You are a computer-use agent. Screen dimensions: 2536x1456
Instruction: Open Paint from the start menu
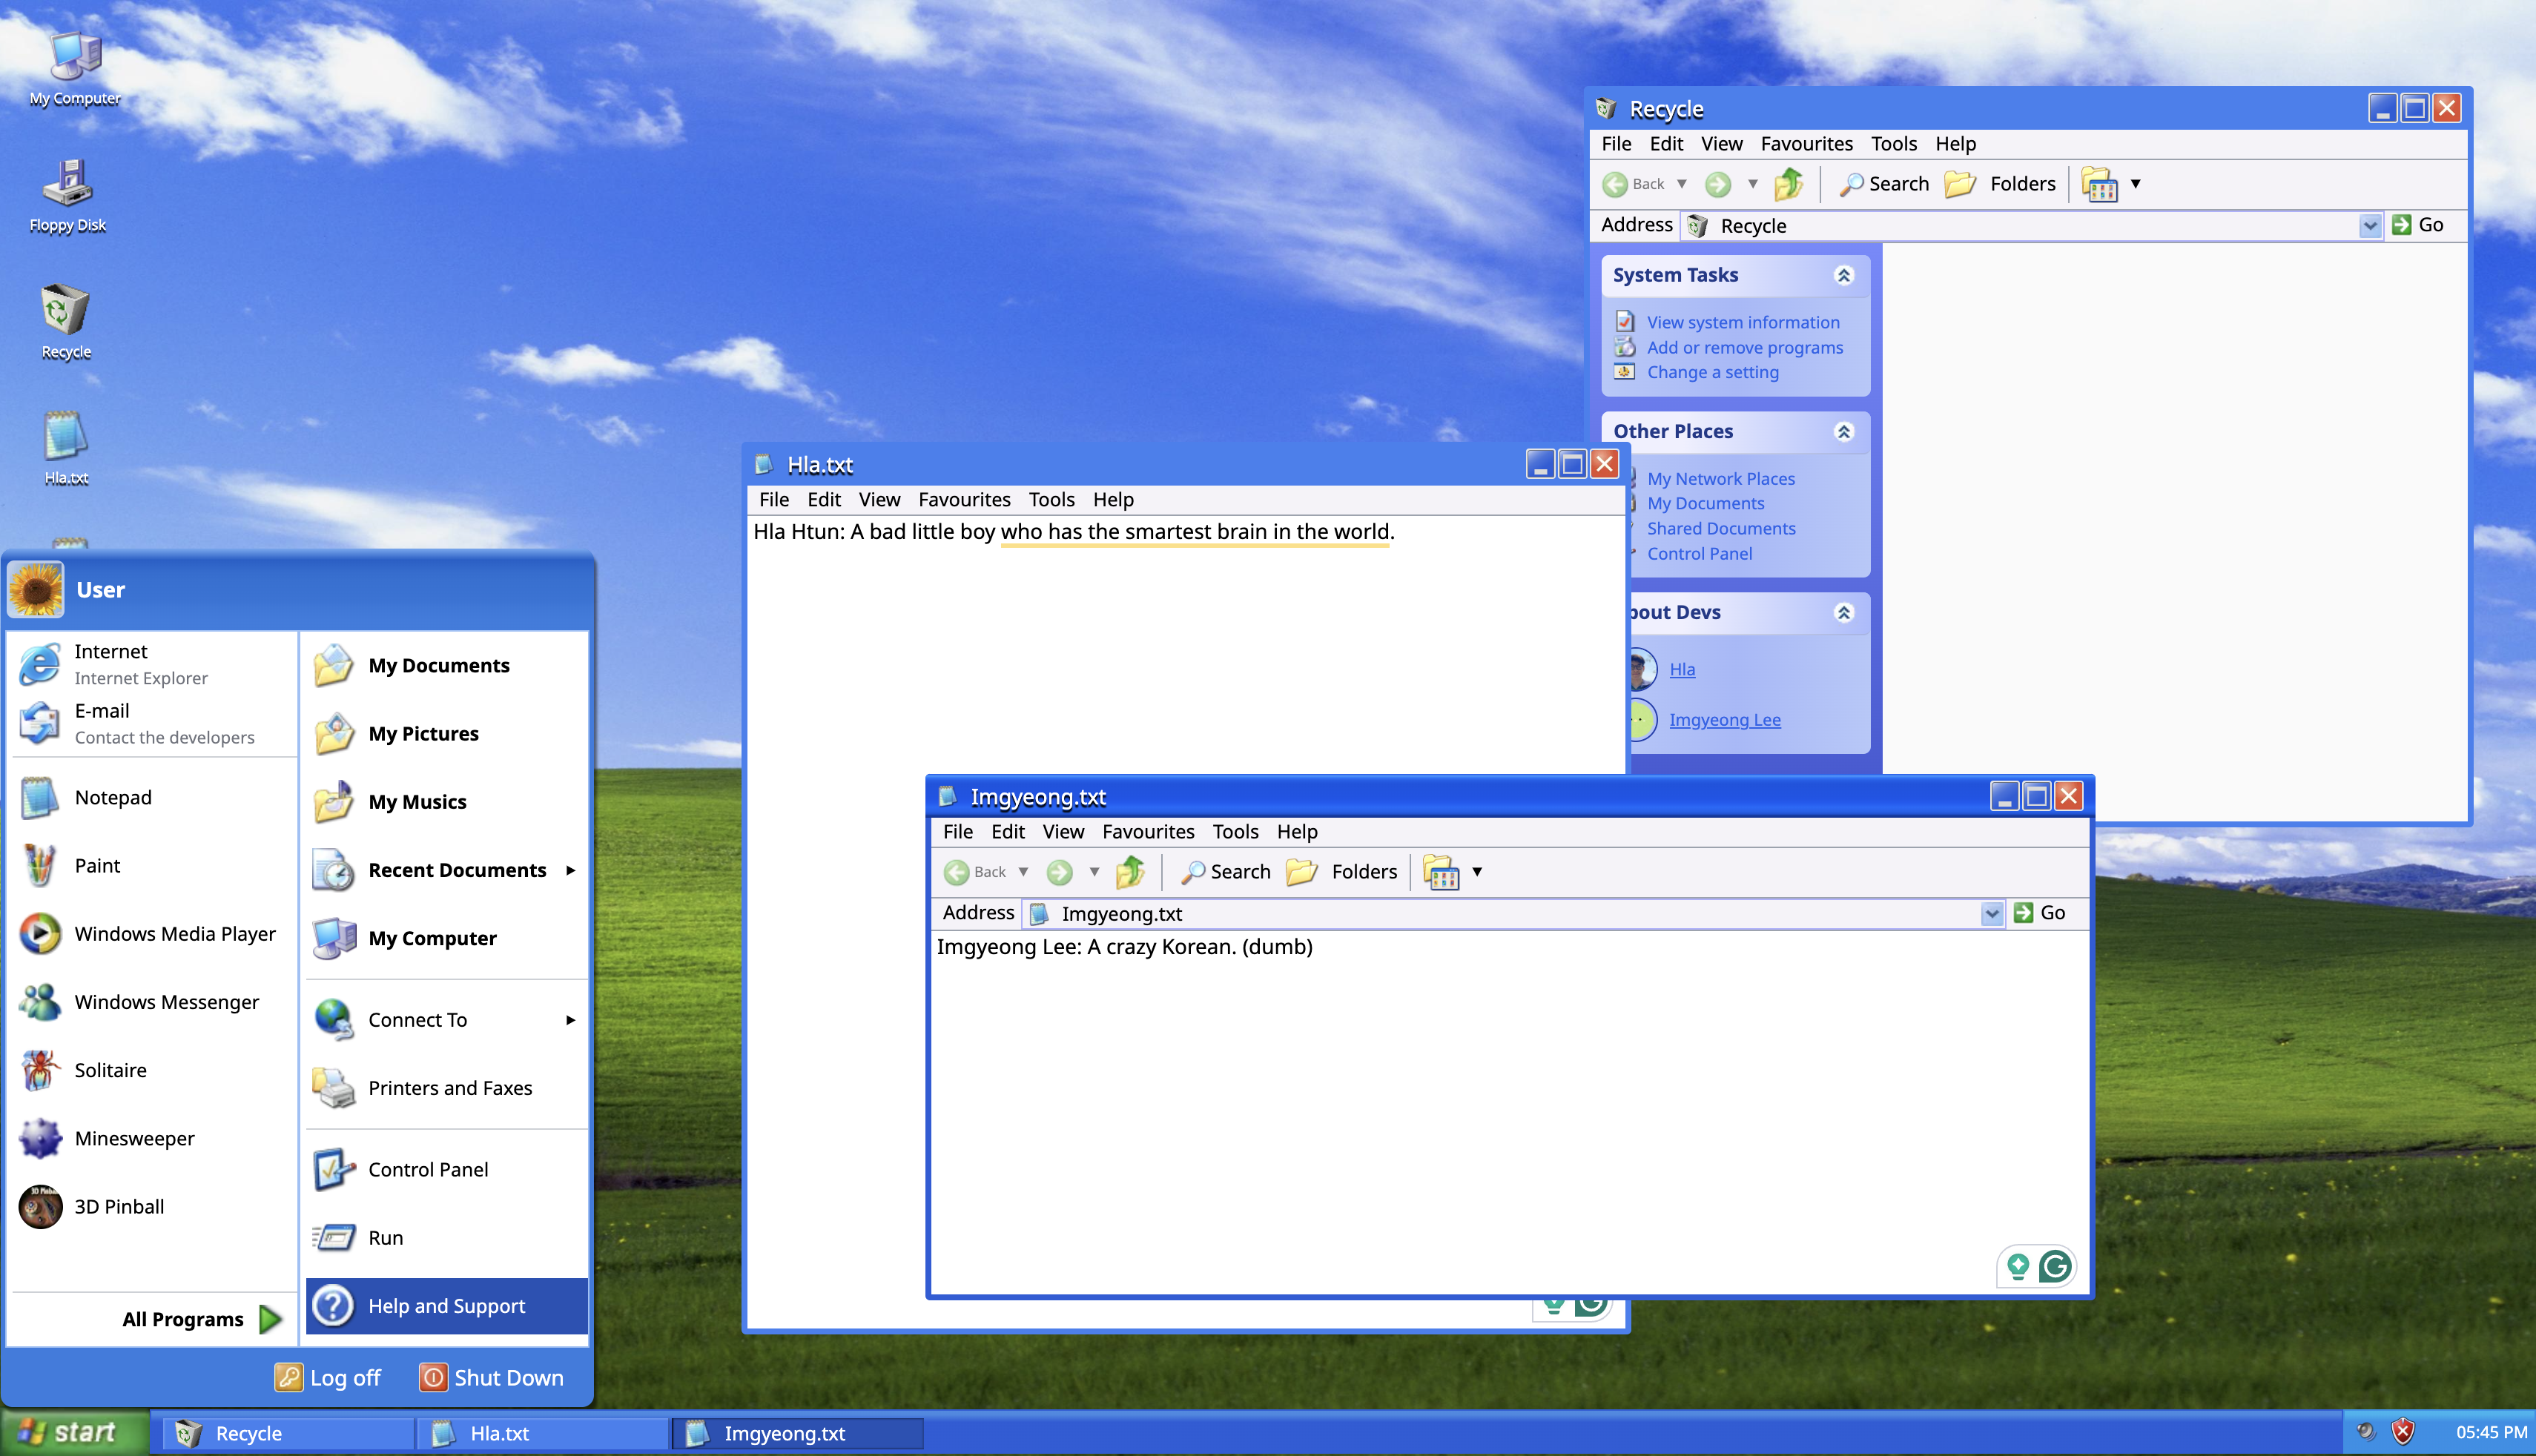click(96, 865)
